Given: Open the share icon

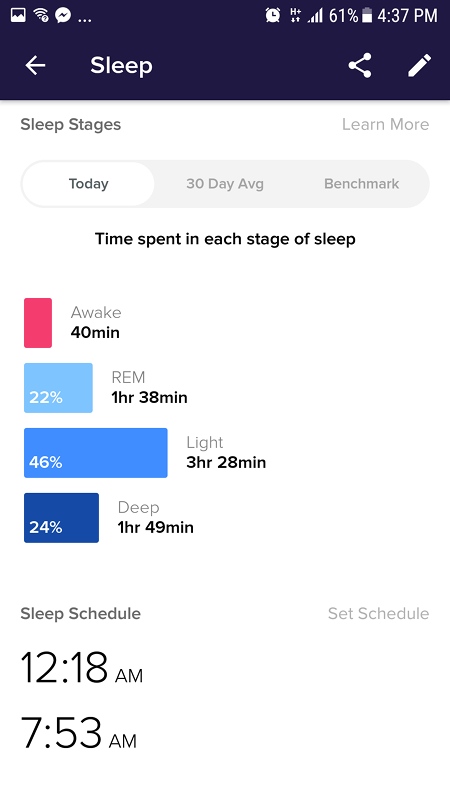Looking at the screenshot, I should (x=360, y=65).
